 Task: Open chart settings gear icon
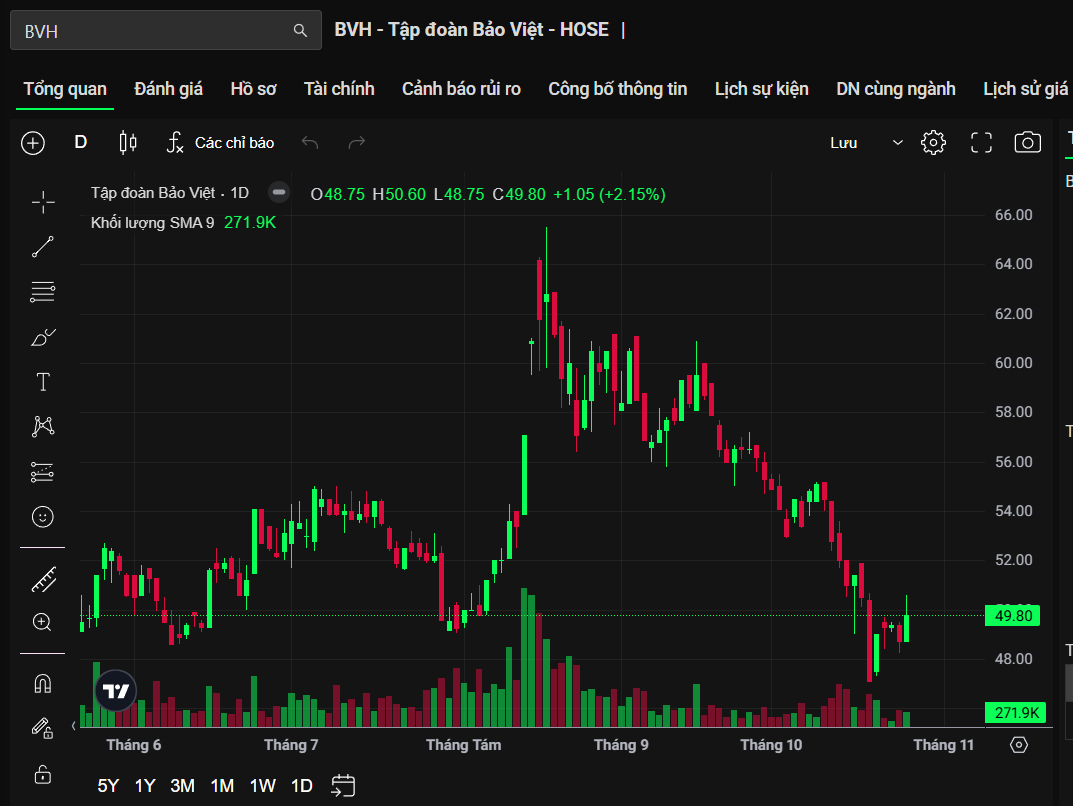pos(933,143)
